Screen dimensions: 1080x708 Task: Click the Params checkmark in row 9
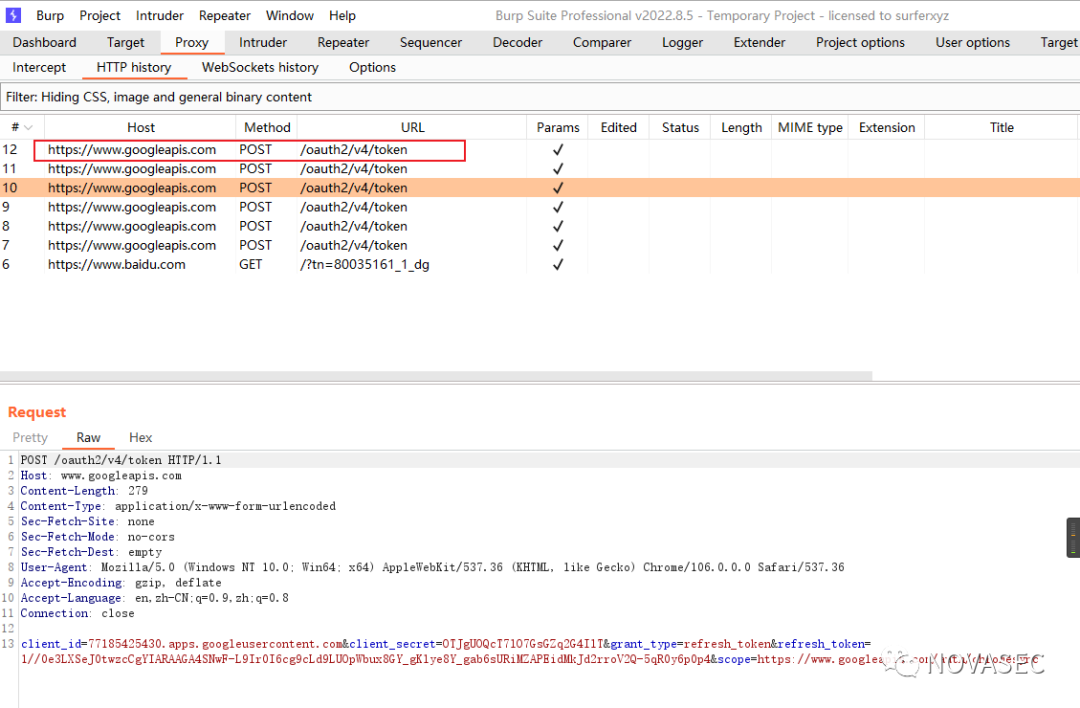coord(558,207)
